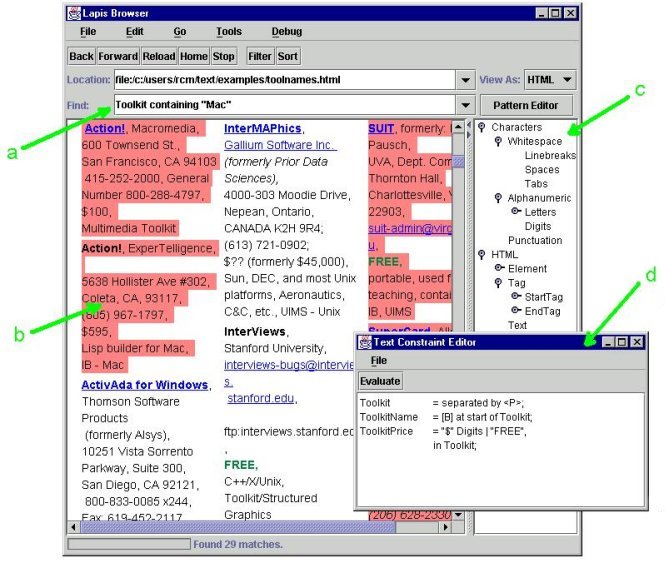
Task: Go to Home page button
Action: [x=194, y=57]
